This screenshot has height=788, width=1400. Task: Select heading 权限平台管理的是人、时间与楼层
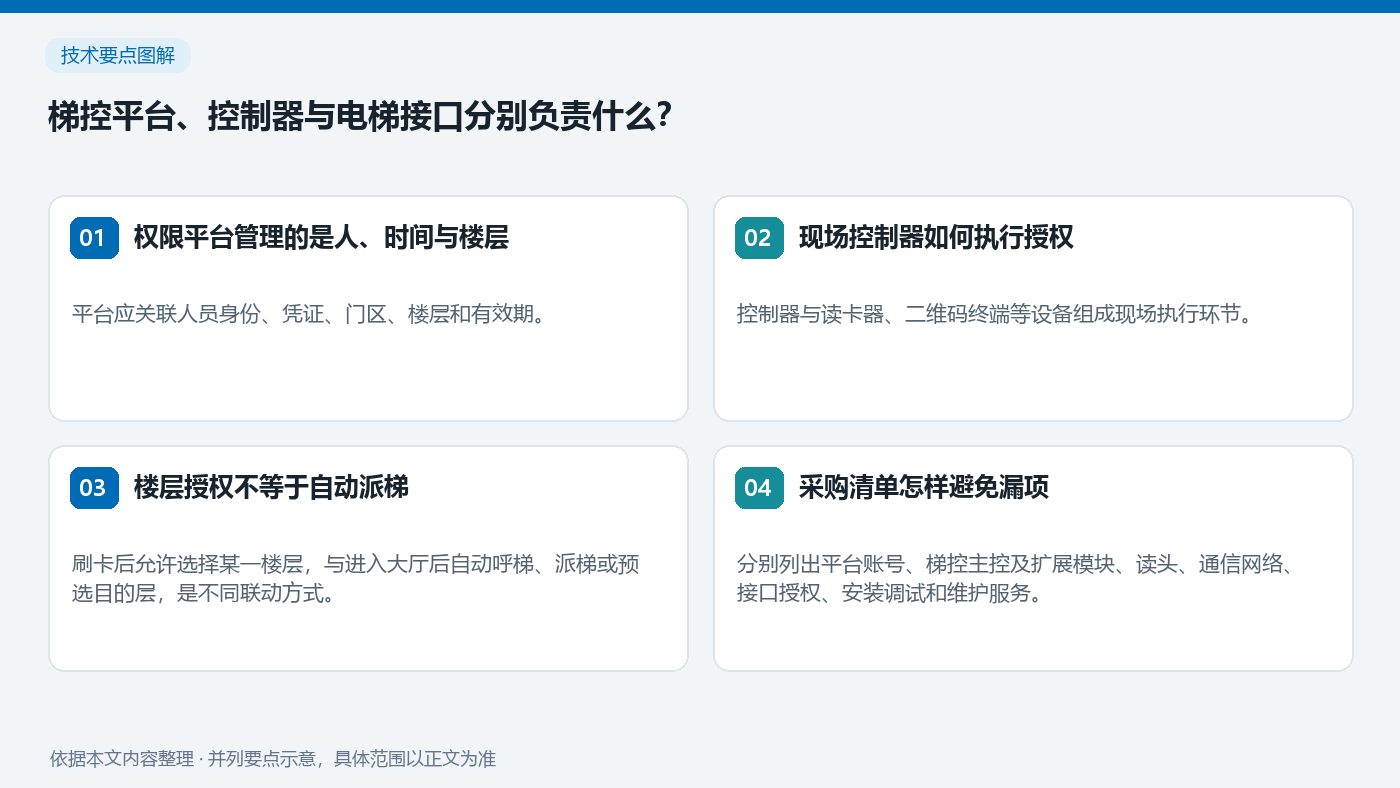(321, 238)
